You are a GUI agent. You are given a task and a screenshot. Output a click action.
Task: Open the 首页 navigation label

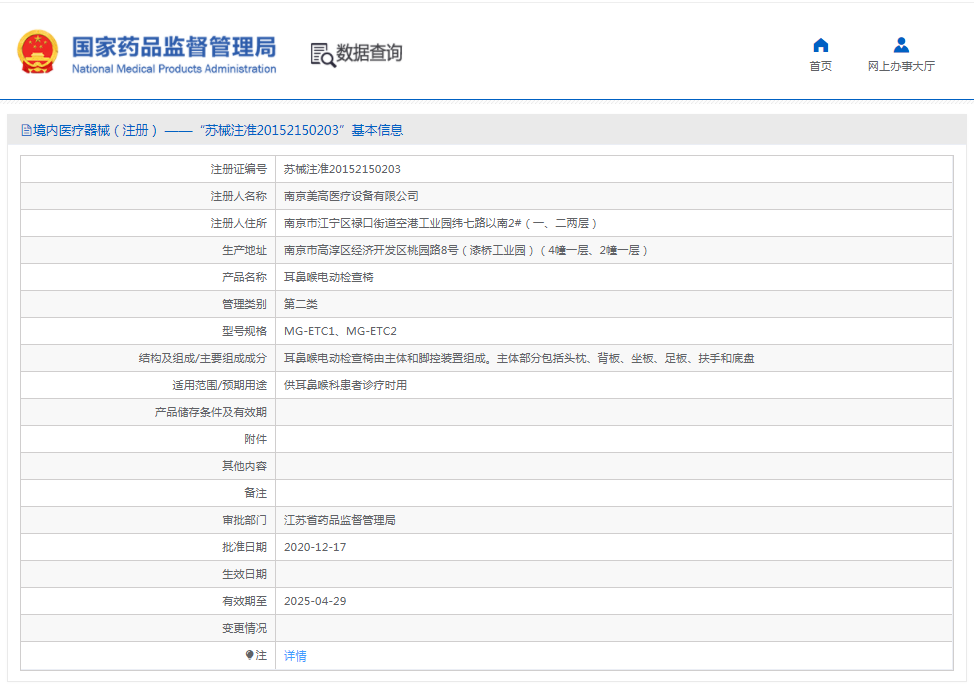pyautogui.click(x=820, y=66)
